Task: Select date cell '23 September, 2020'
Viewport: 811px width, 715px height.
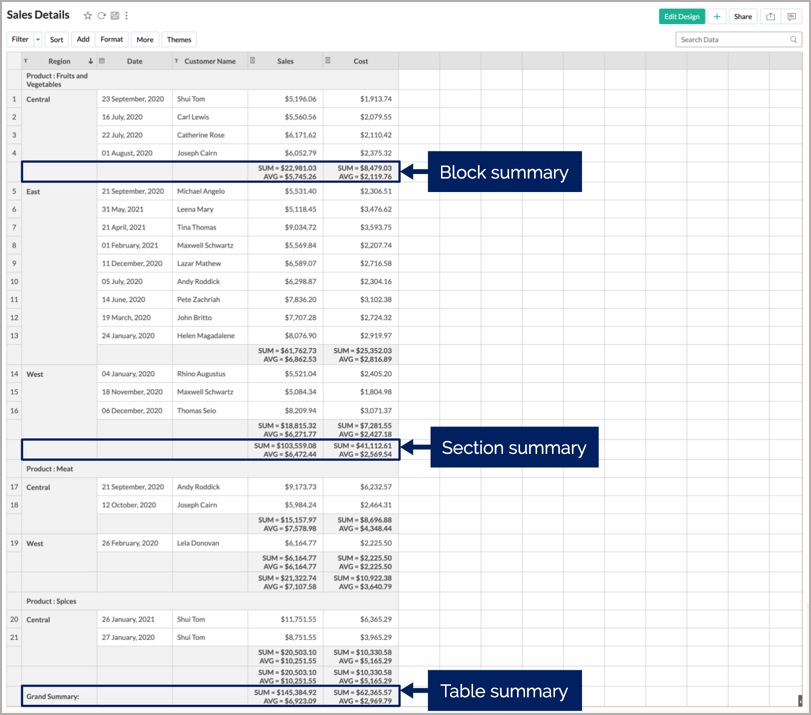Action: (133, 99)
